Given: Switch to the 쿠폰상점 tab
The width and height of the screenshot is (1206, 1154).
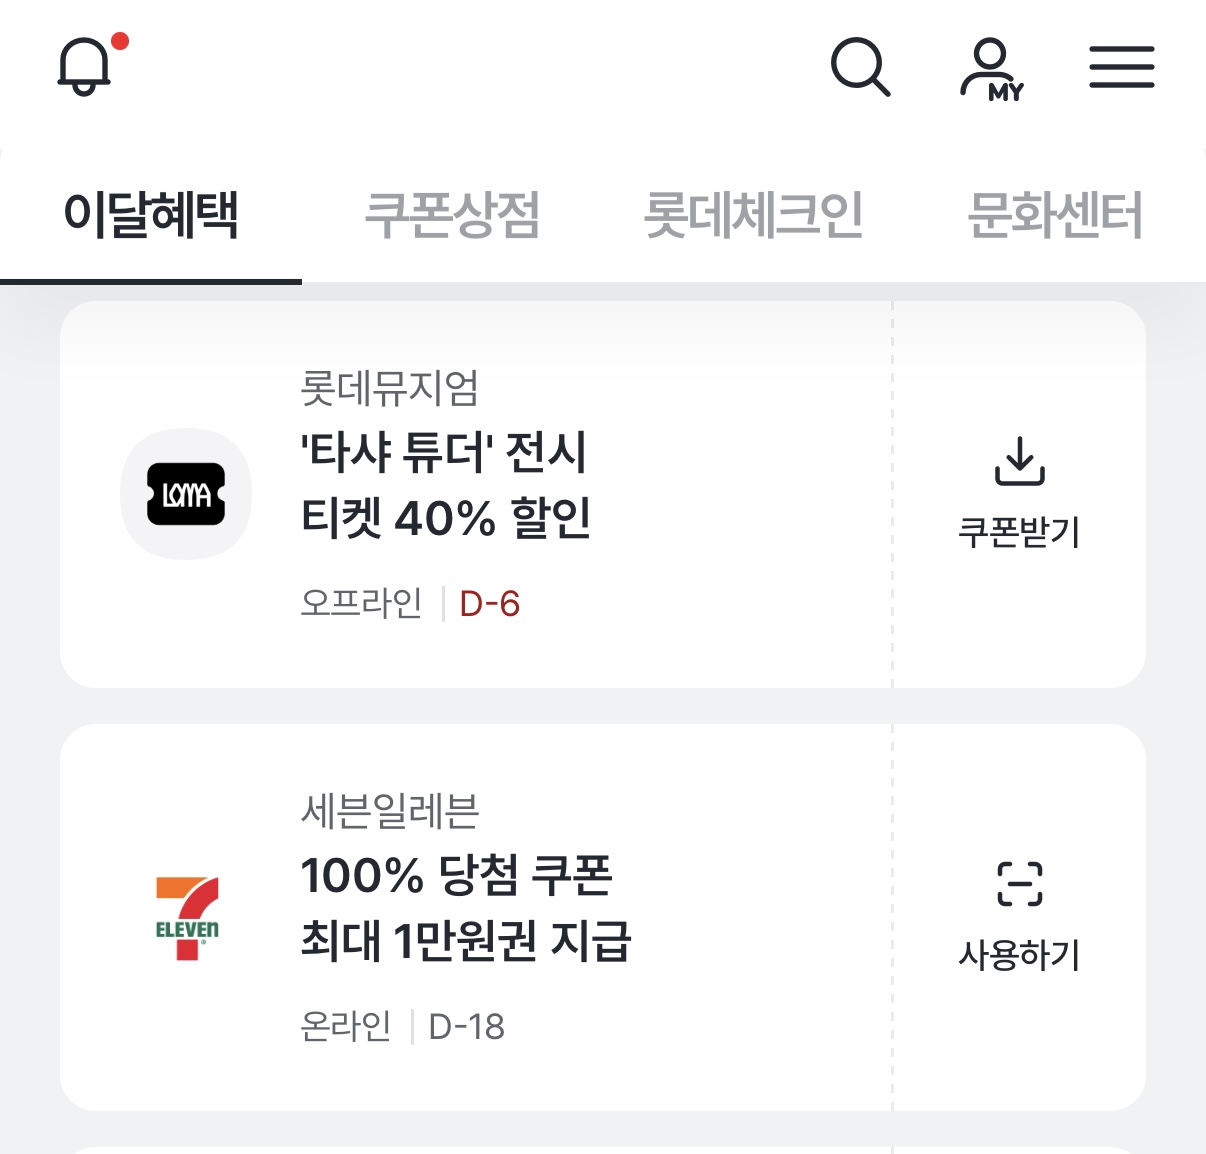Looking at the screenshot, I should 452,215.
